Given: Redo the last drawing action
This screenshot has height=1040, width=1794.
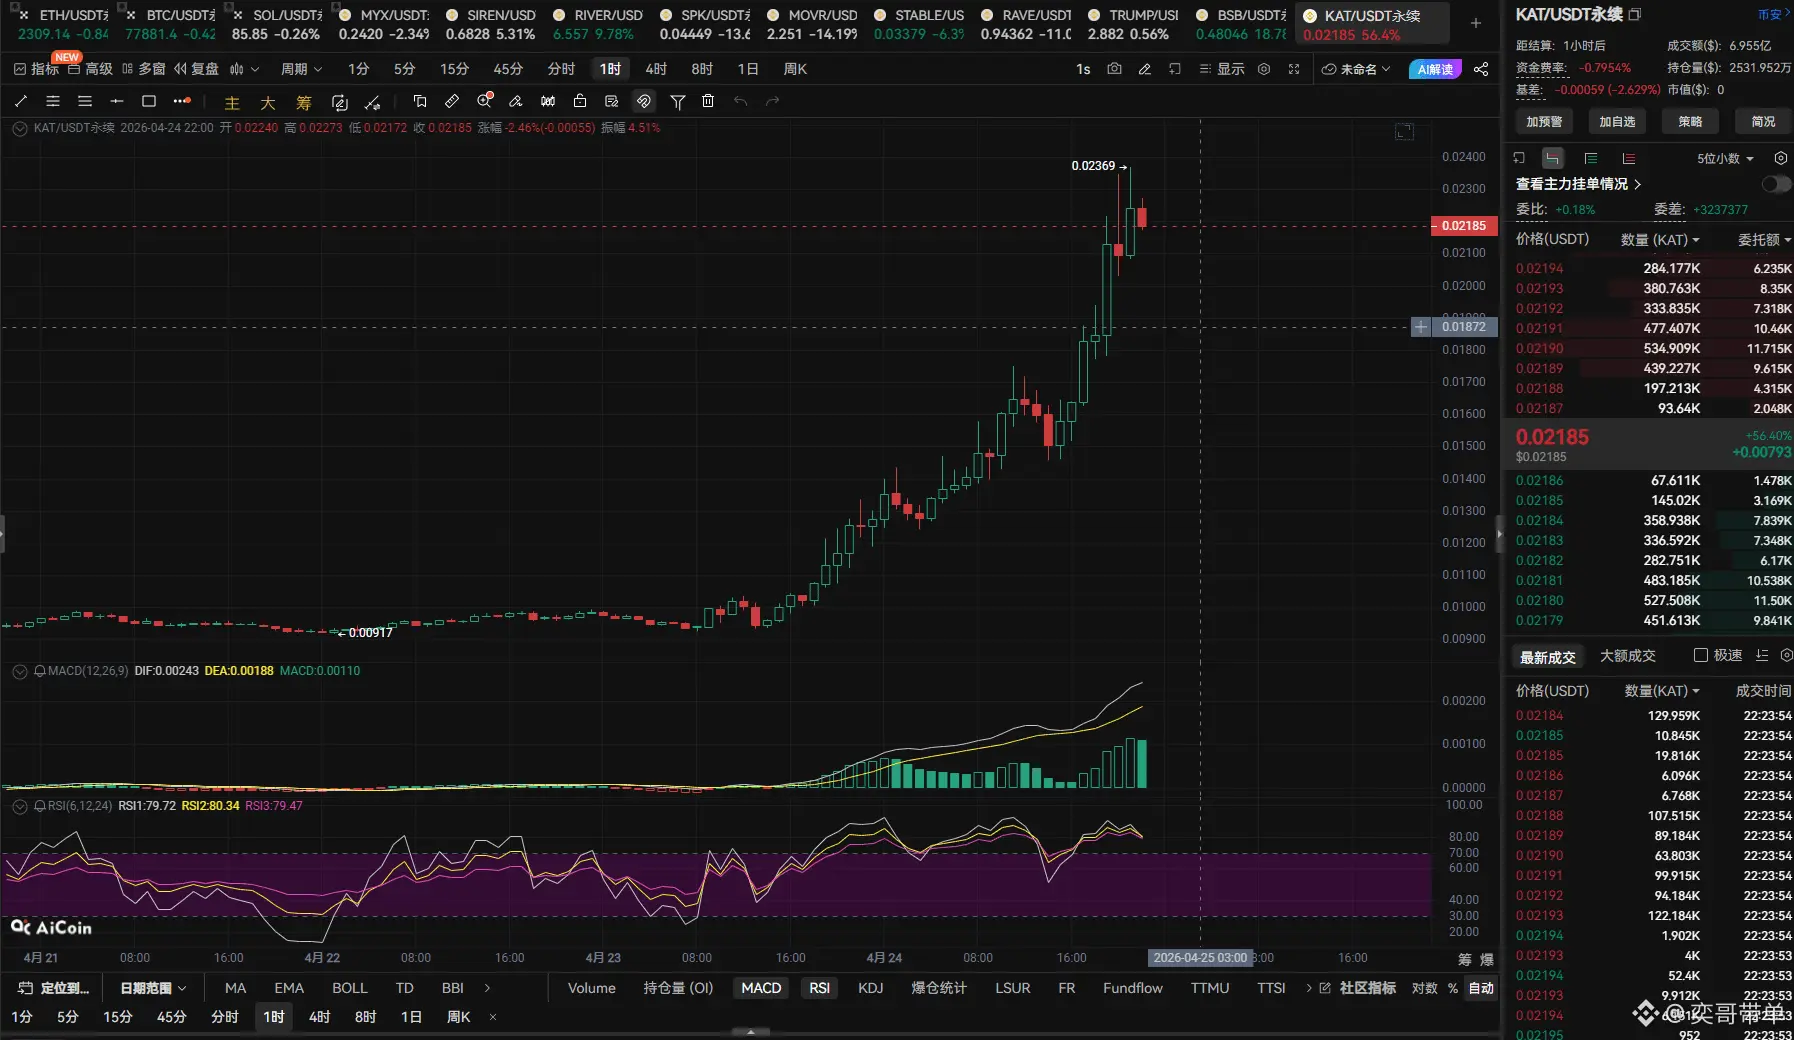Looking at the screenshot, I should pos(772,101).
